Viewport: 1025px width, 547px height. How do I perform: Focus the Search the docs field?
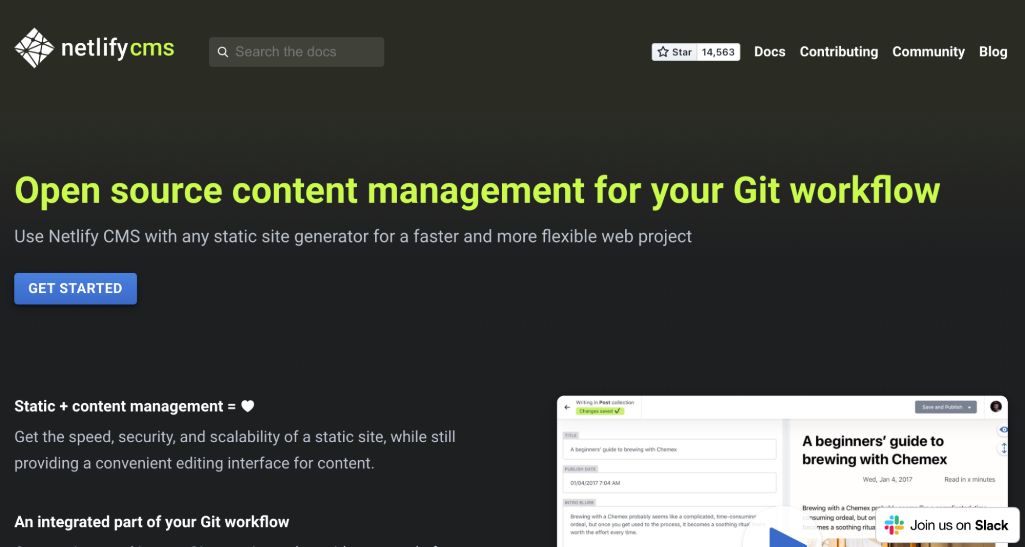coord(296,52)
